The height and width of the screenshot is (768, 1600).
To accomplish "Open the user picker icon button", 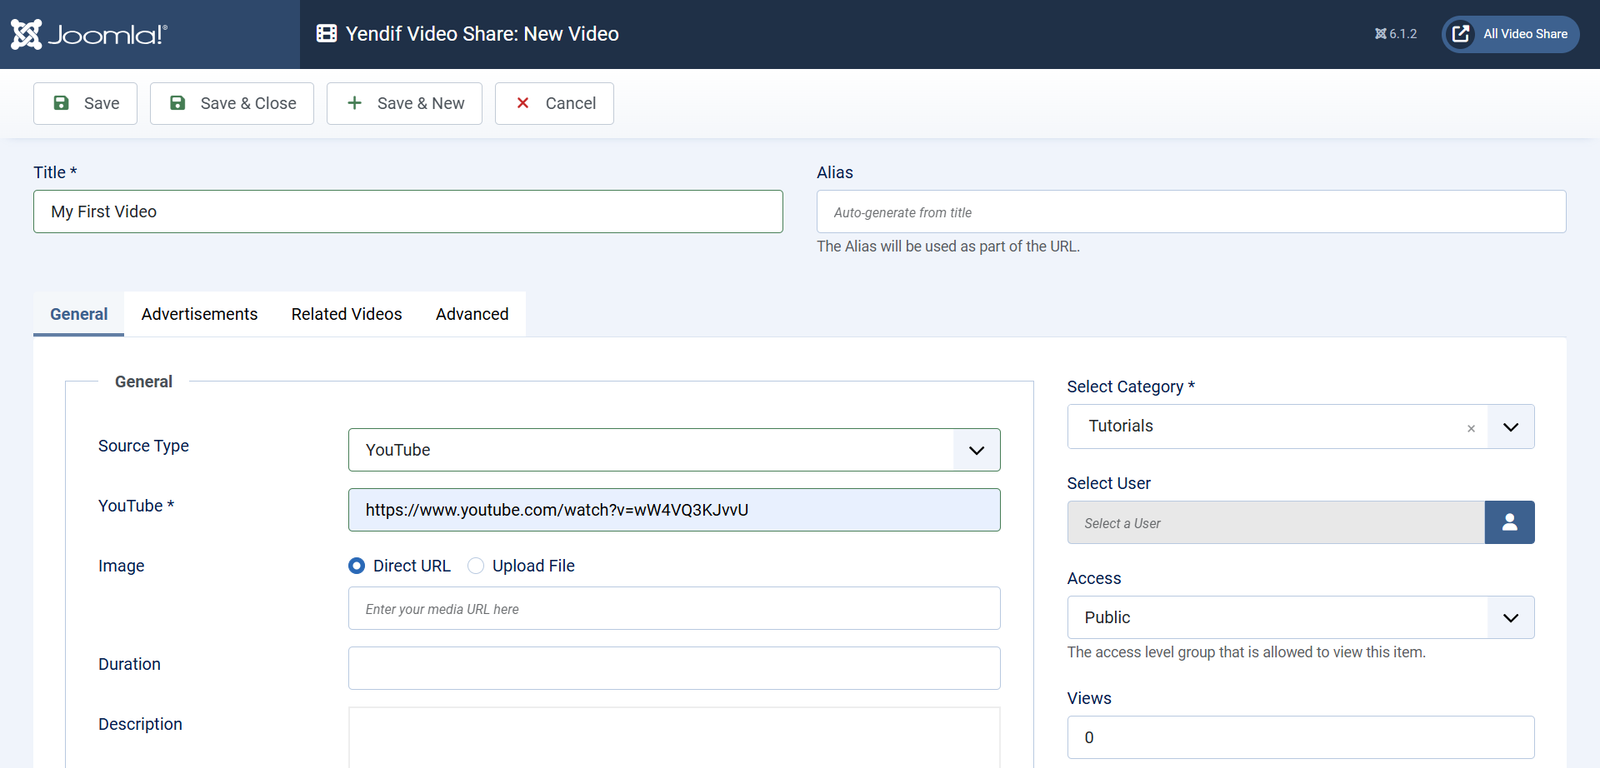I will [x=1510, y=523].
